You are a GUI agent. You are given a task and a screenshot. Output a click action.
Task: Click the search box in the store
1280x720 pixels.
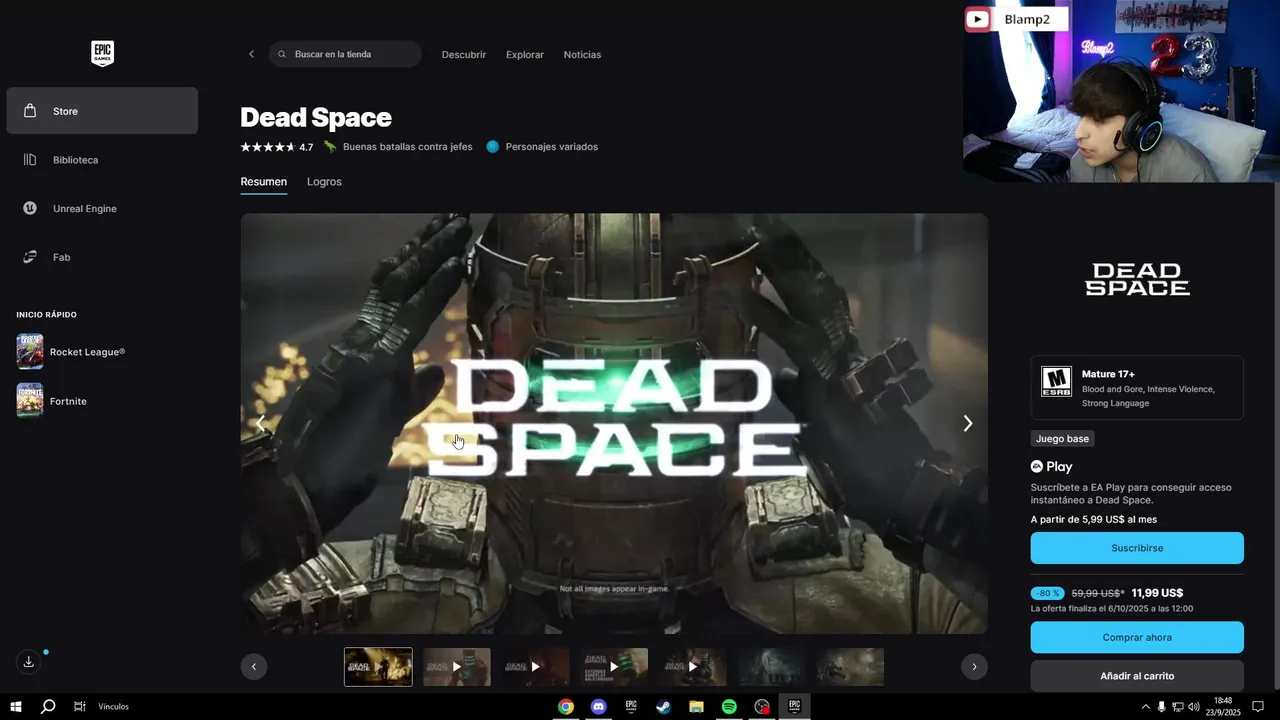pos(345,54)
